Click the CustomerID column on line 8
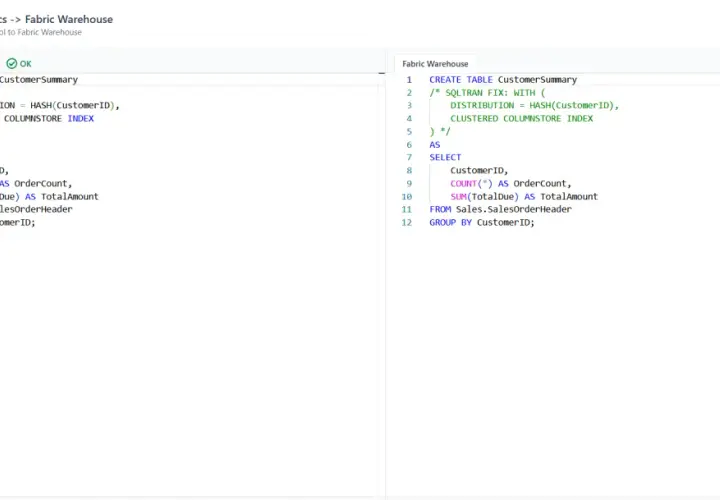The width and height of the screenshot is (720, 500). pos(477,170)
